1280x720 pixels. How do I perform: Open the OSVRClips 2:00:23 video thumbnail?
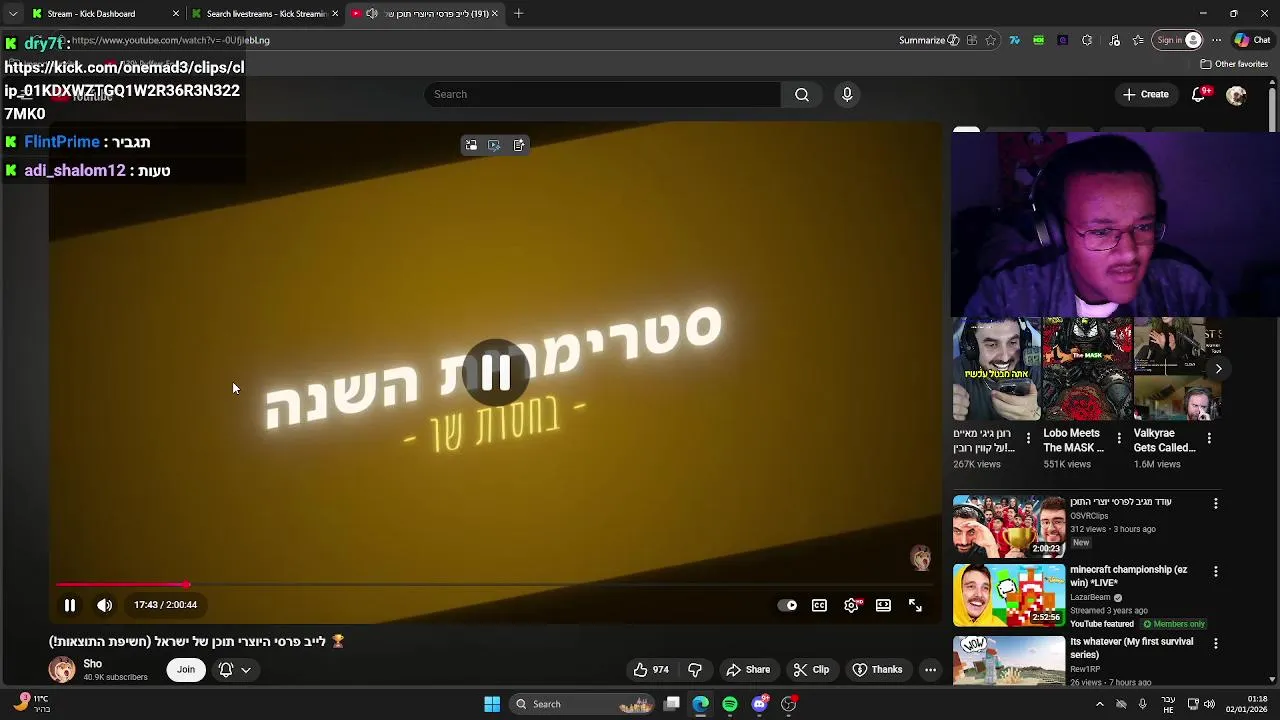point(1009,526)
